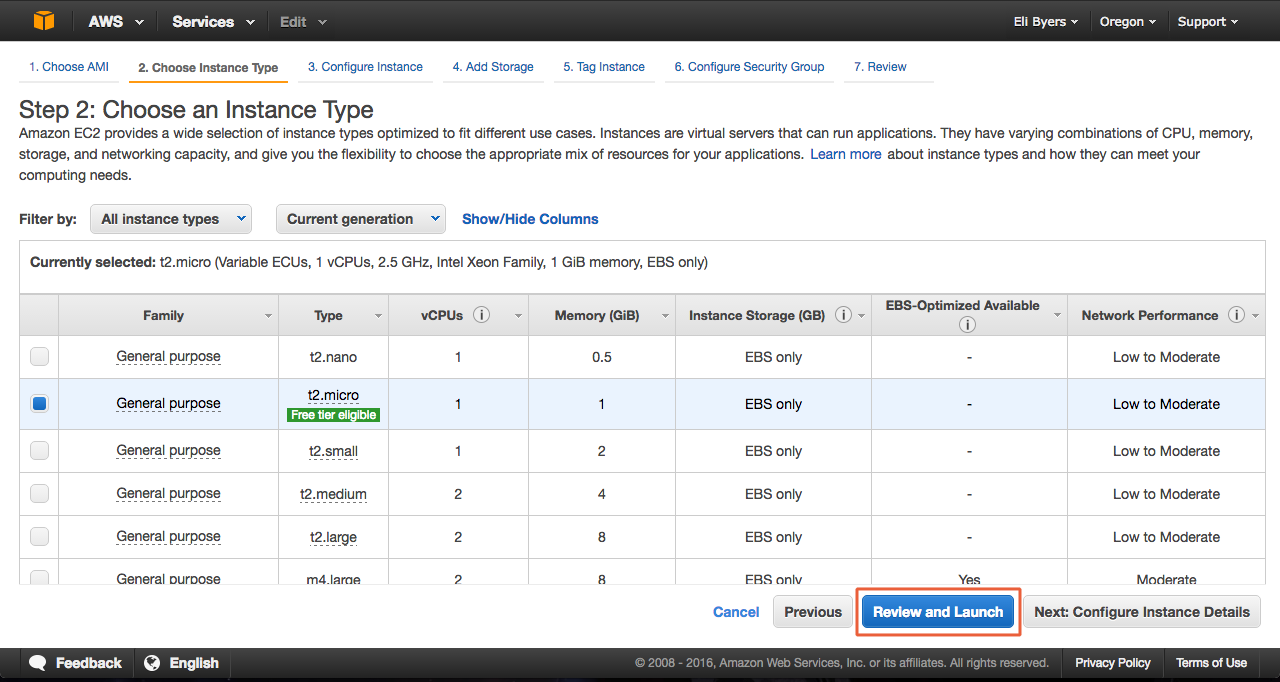The image size is (1280, 682).
Task: Click General purpose in t2.nano row
Action: pos(168,357)
